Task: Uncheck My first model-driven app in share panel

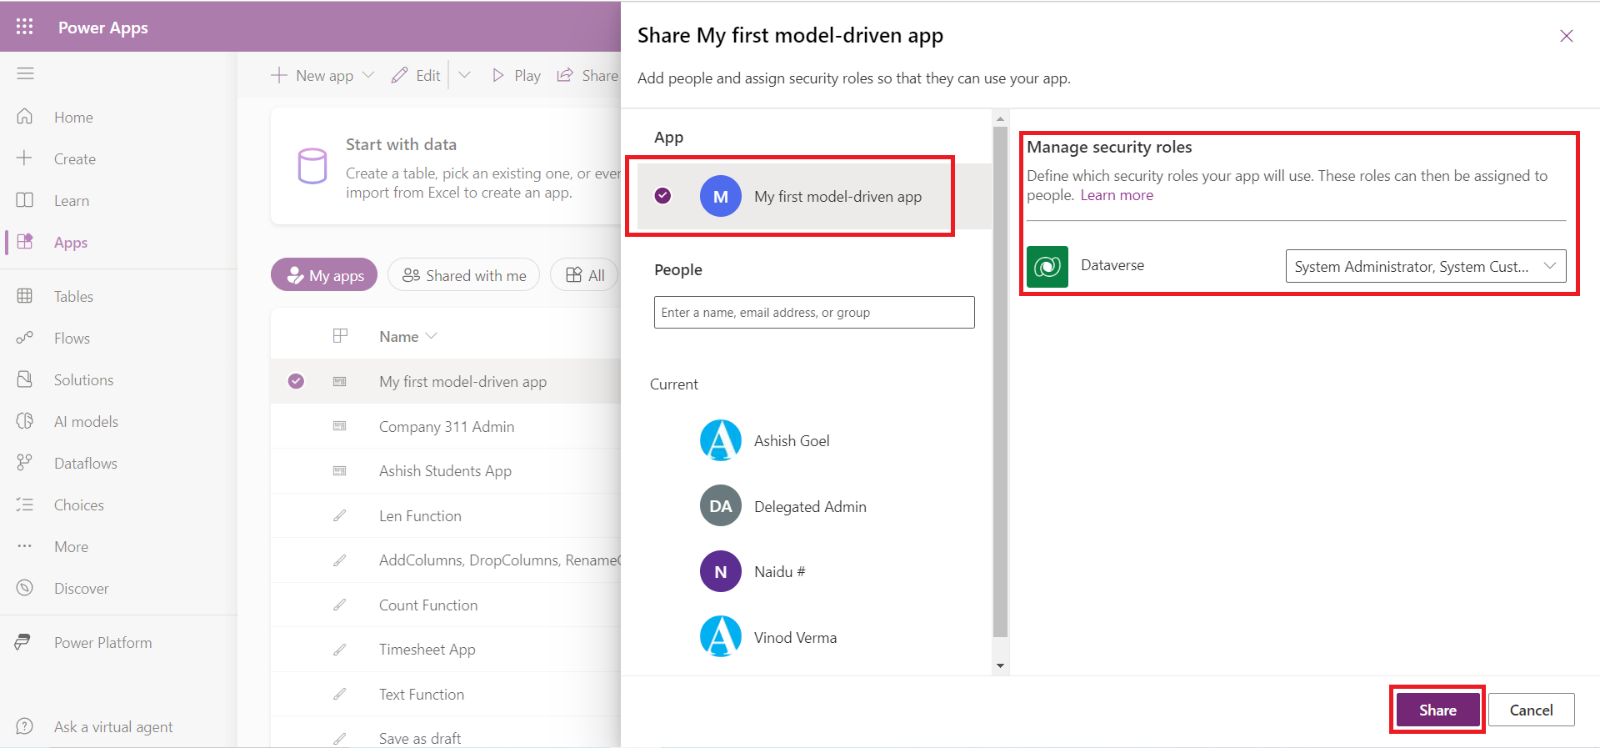Action: (x=663, y=196)
